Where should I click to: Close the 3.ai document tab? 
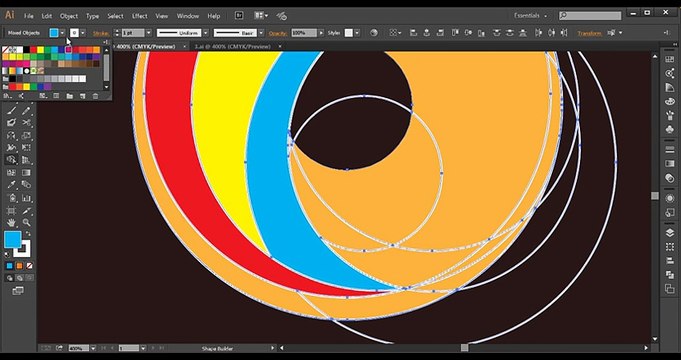[280, 46]
